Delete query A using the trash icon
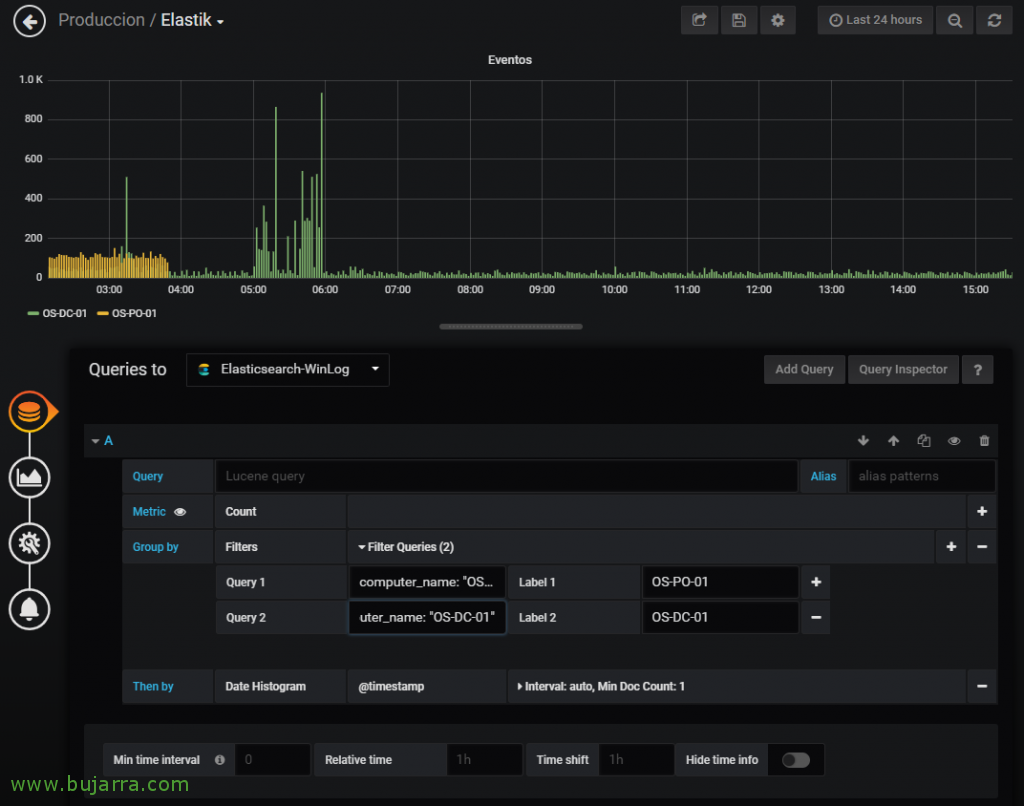 tap(984, 440)
